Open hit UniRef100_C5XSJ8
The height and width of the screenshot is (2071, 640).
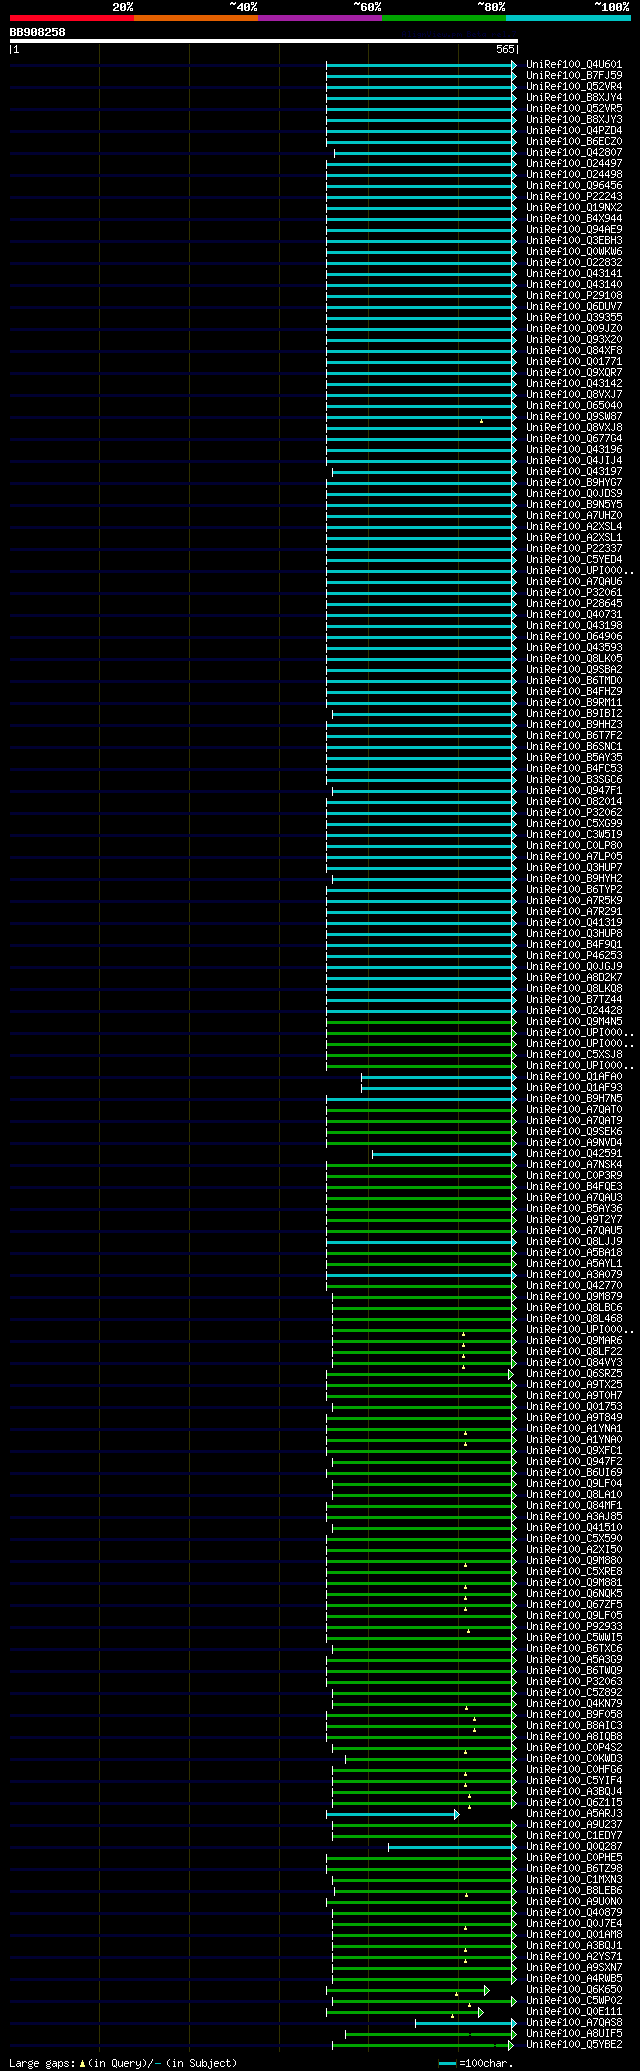(574, 1054)
